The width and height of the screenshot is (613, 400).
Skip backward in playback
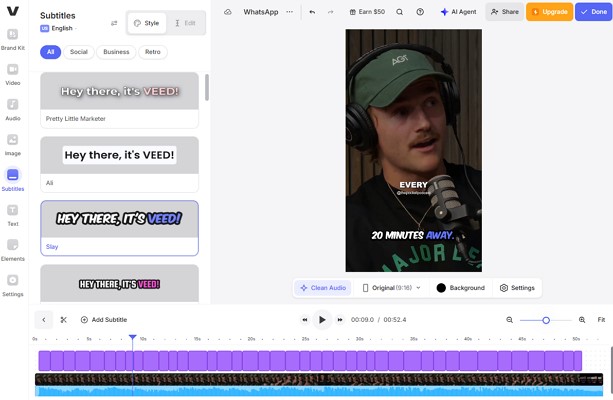click(x=305, y=320)
